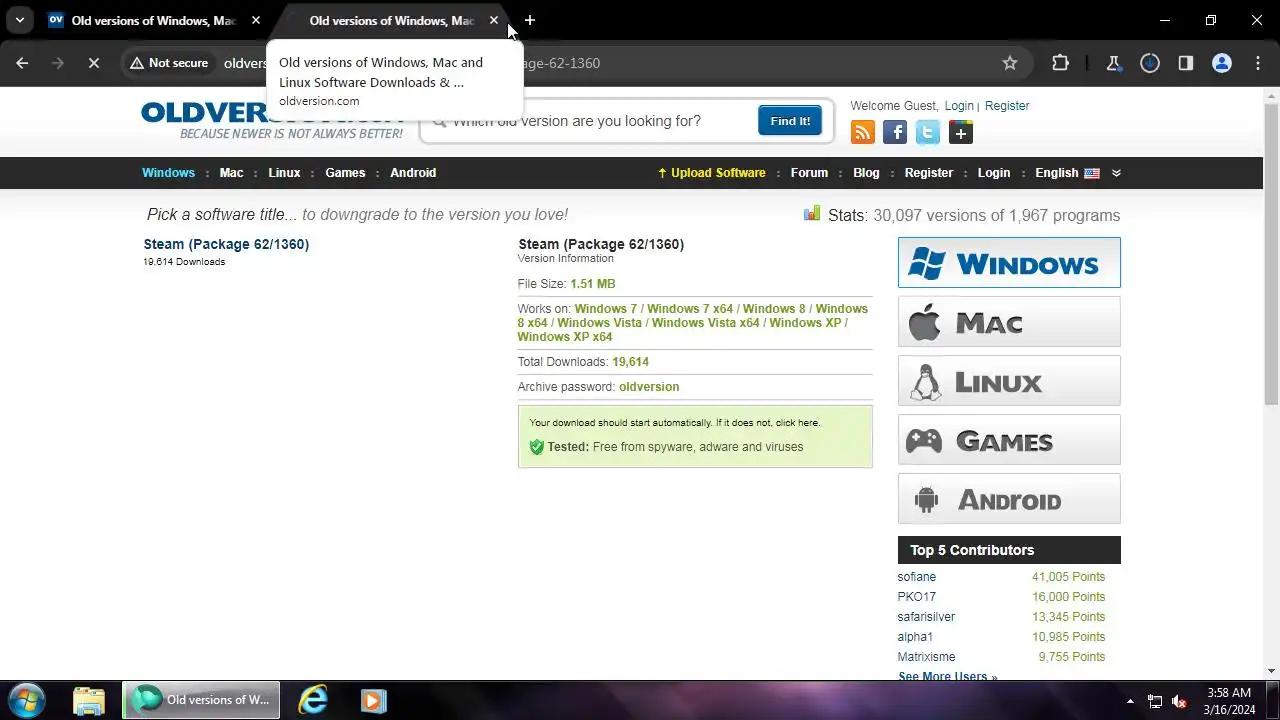Click the Windows platform banner button

point(1009,263)
